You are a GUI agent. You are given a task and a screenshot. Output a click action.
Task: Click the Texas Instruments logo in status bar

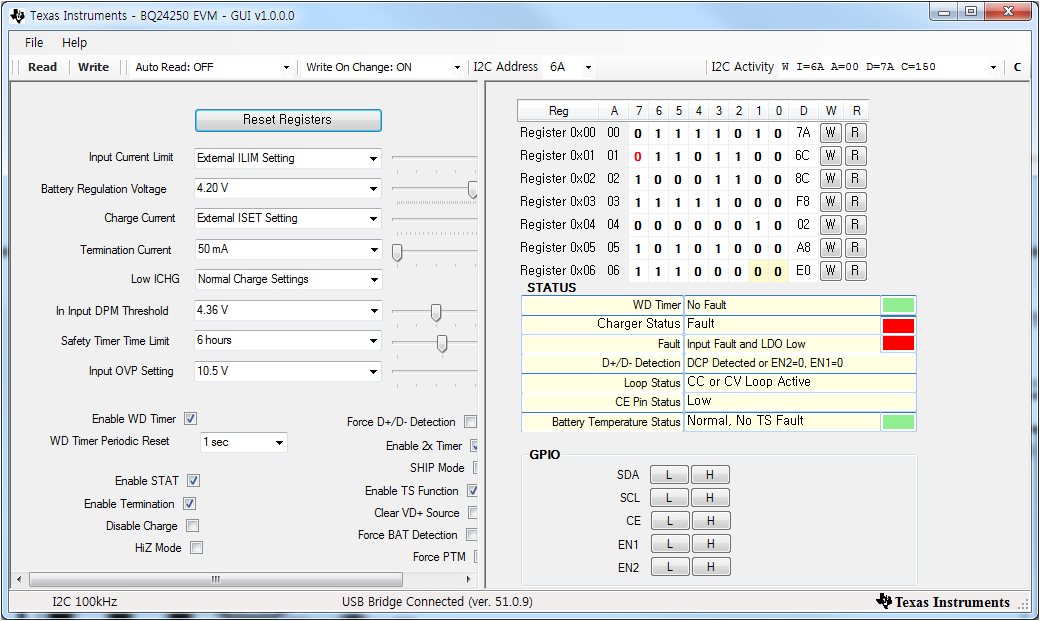point(944,602)
